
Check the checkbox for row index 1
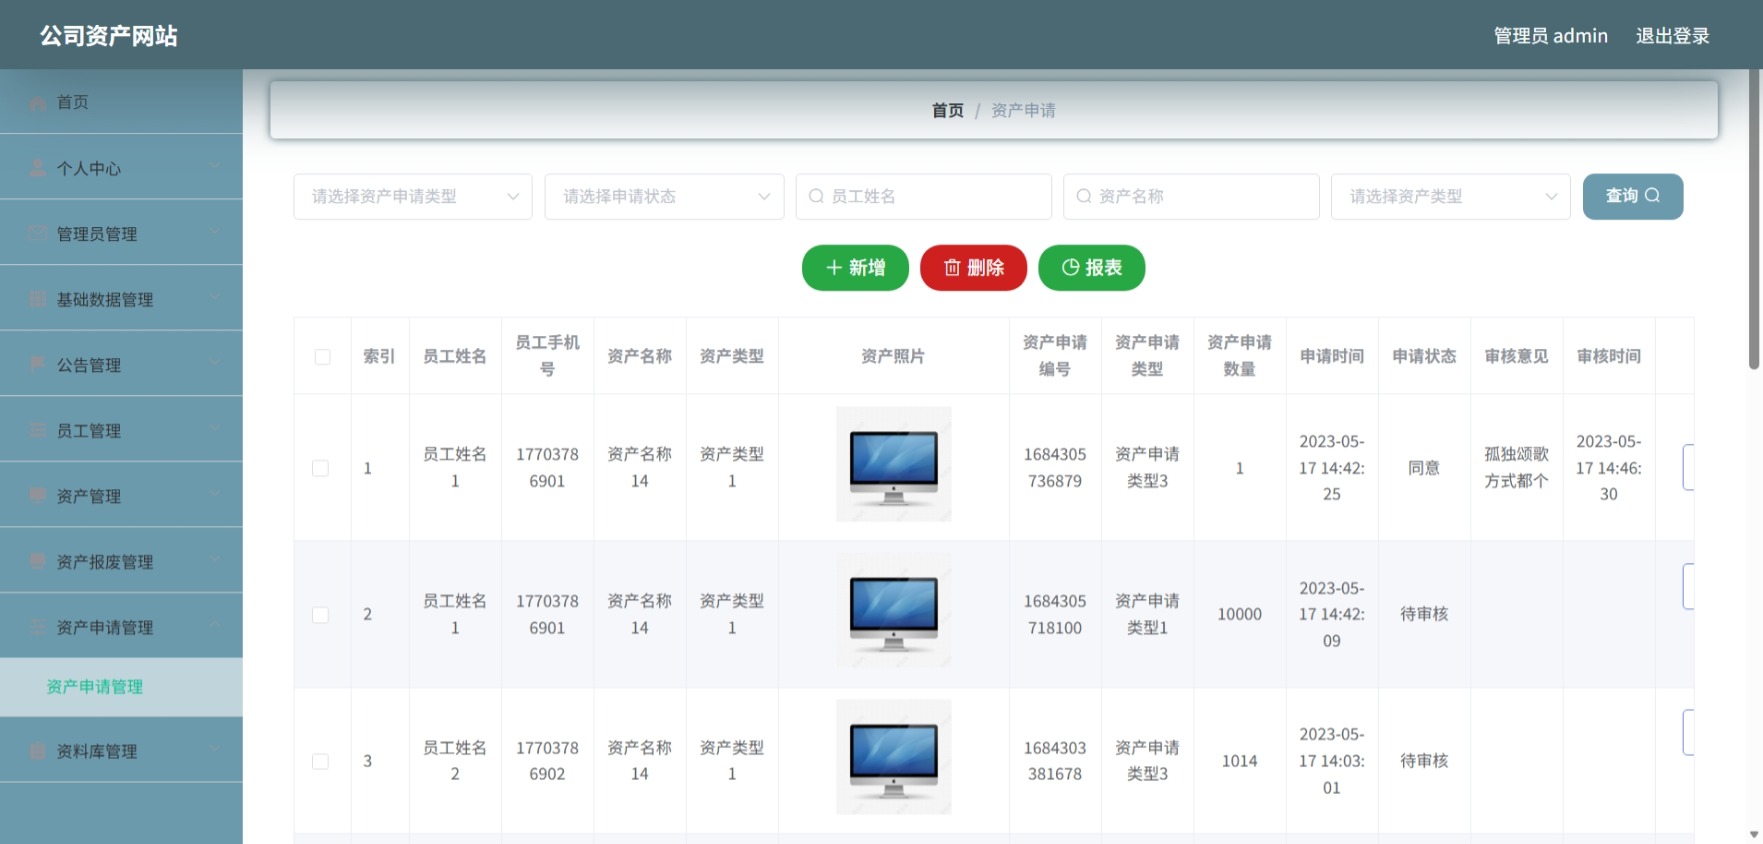320,468
